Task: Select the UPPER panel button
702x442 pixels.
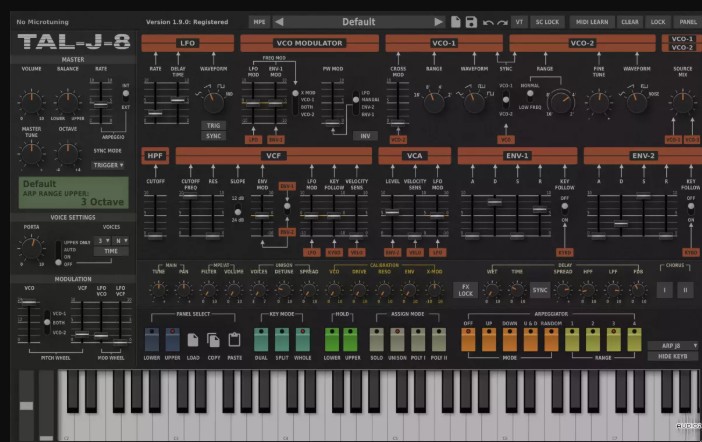Action: [172, 340]
